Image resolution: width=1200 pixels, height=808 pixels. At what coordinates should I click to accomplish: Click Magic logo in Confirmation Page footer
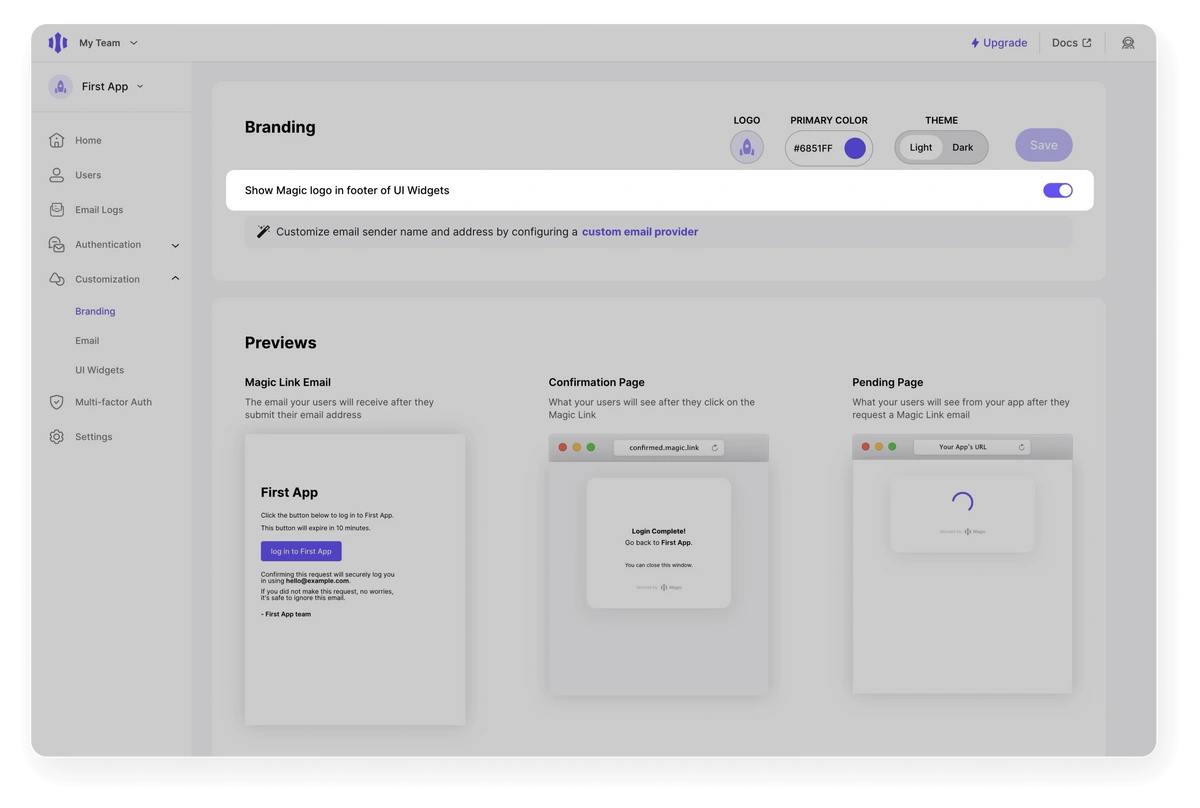671,588
